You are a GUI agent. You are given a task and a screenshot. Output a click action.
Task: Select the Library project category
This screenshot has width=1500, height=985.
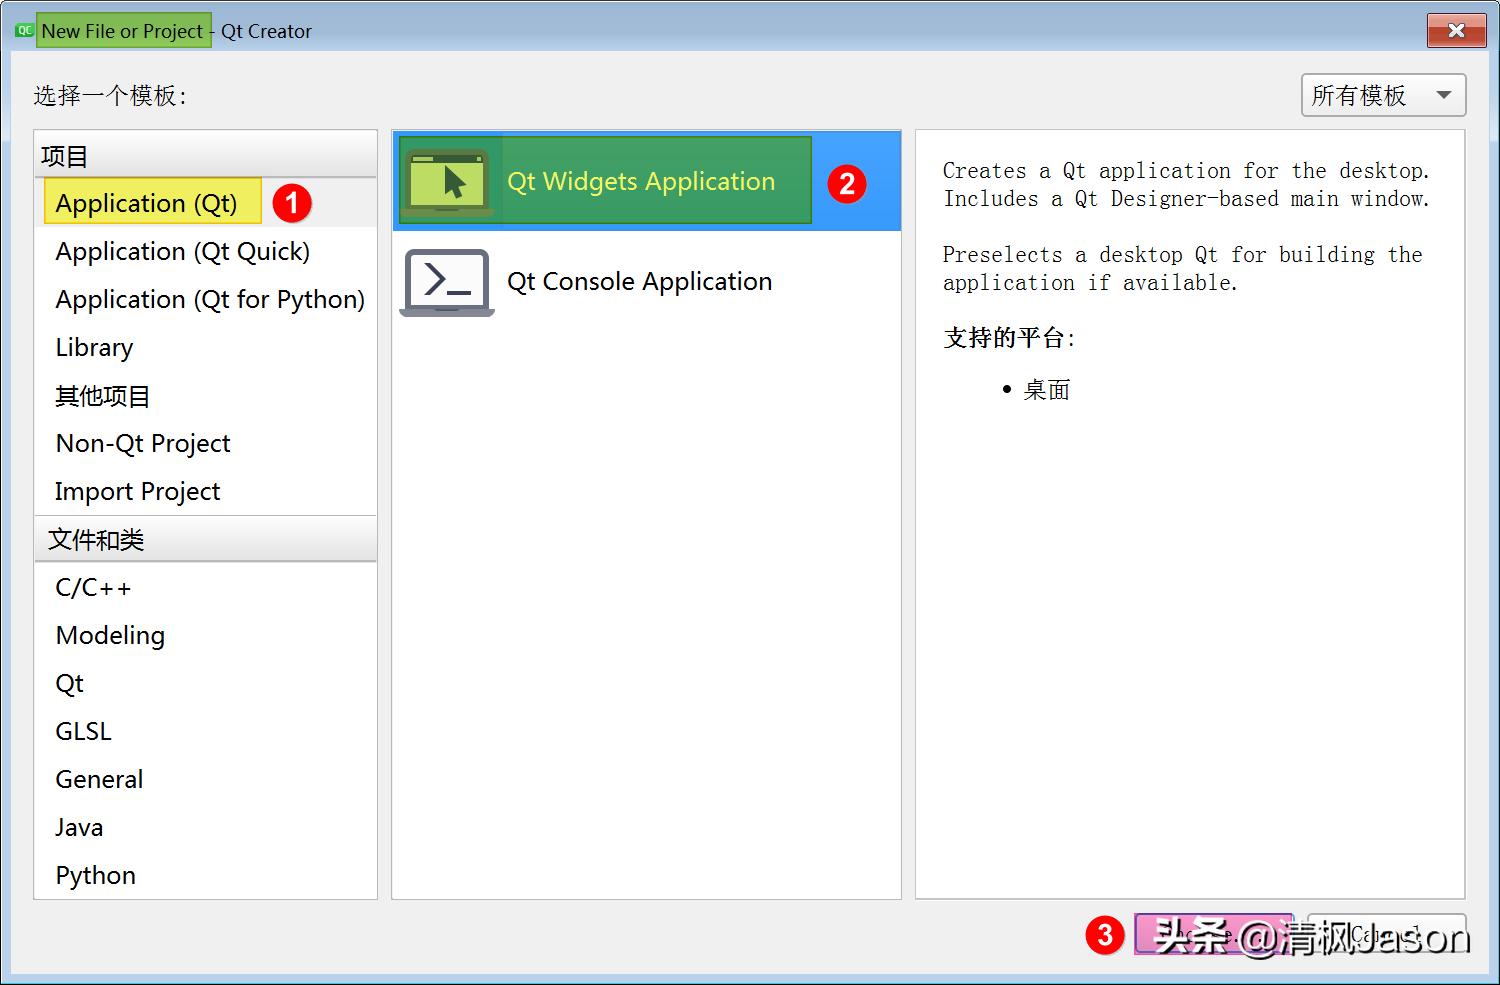coord(94,347)
